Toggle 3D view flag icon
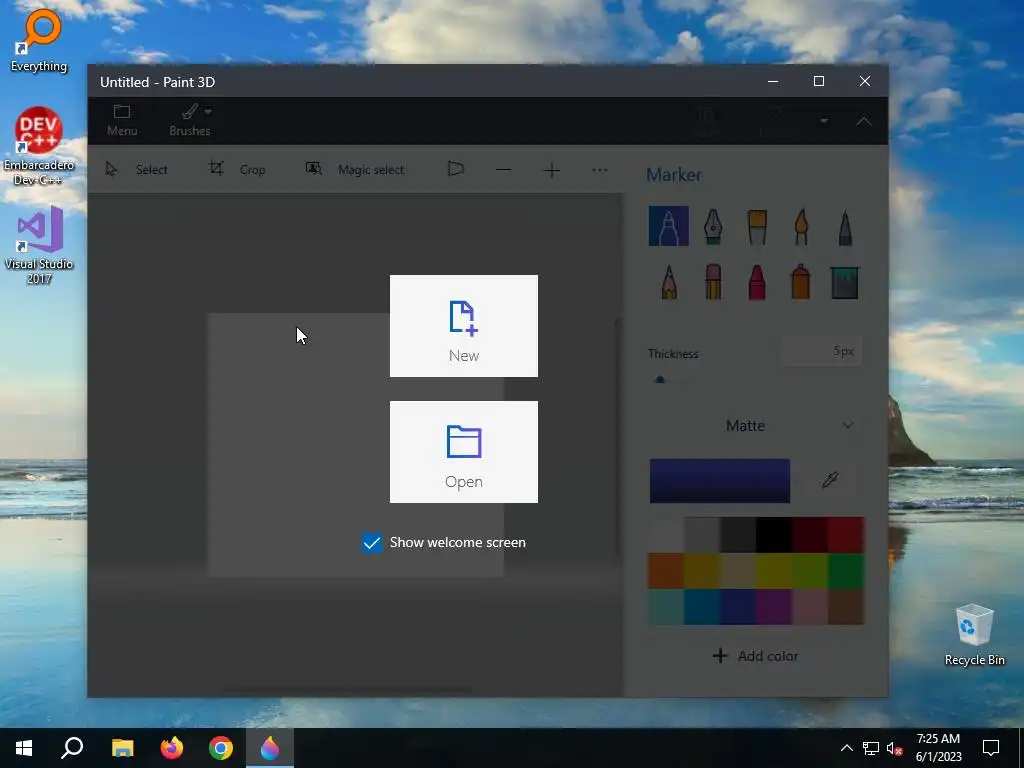 click(456, 170)
